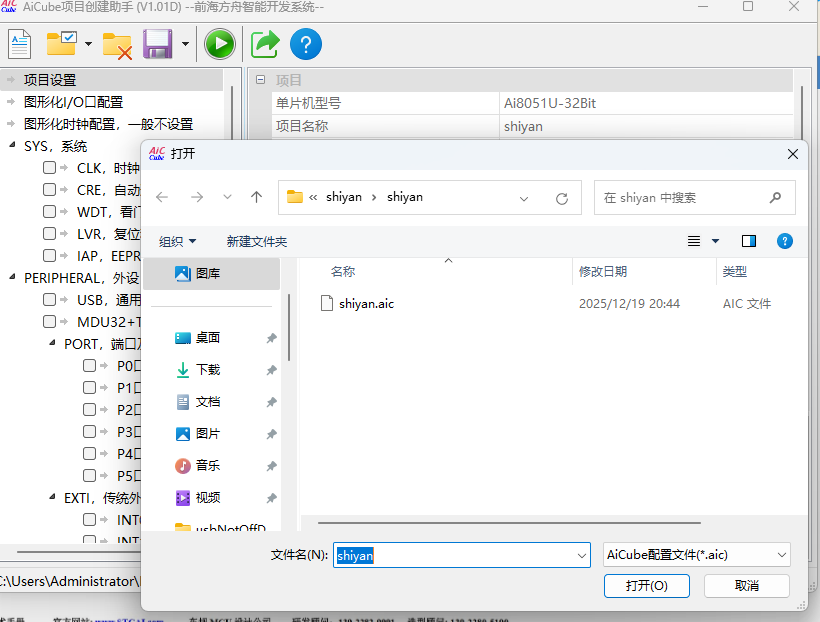Run generation with the green play icon

point(219,43)
